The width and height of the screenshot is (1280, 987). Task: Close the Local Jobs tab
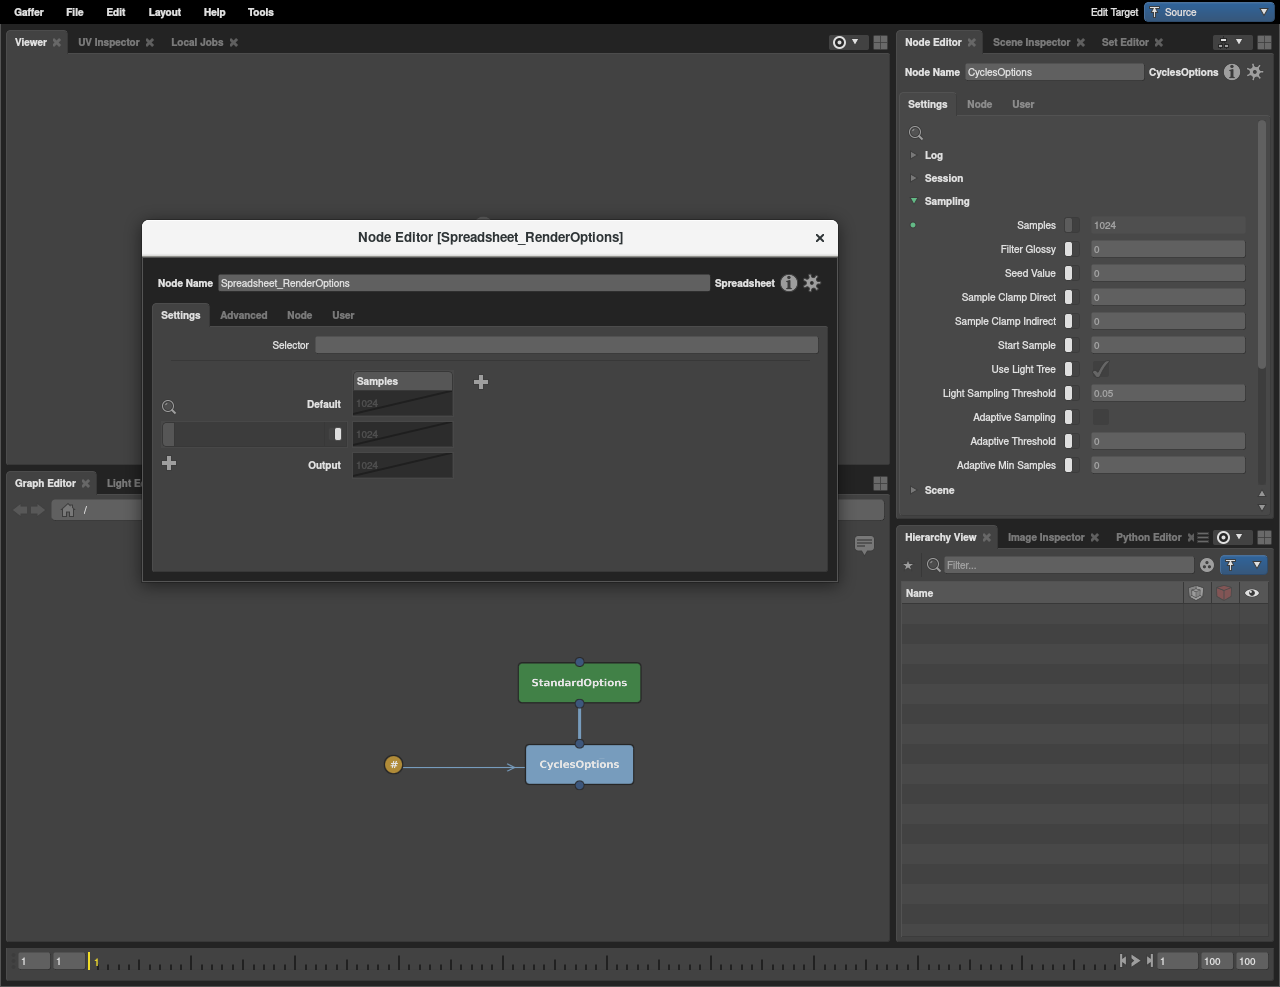click(x=234, y=42)
